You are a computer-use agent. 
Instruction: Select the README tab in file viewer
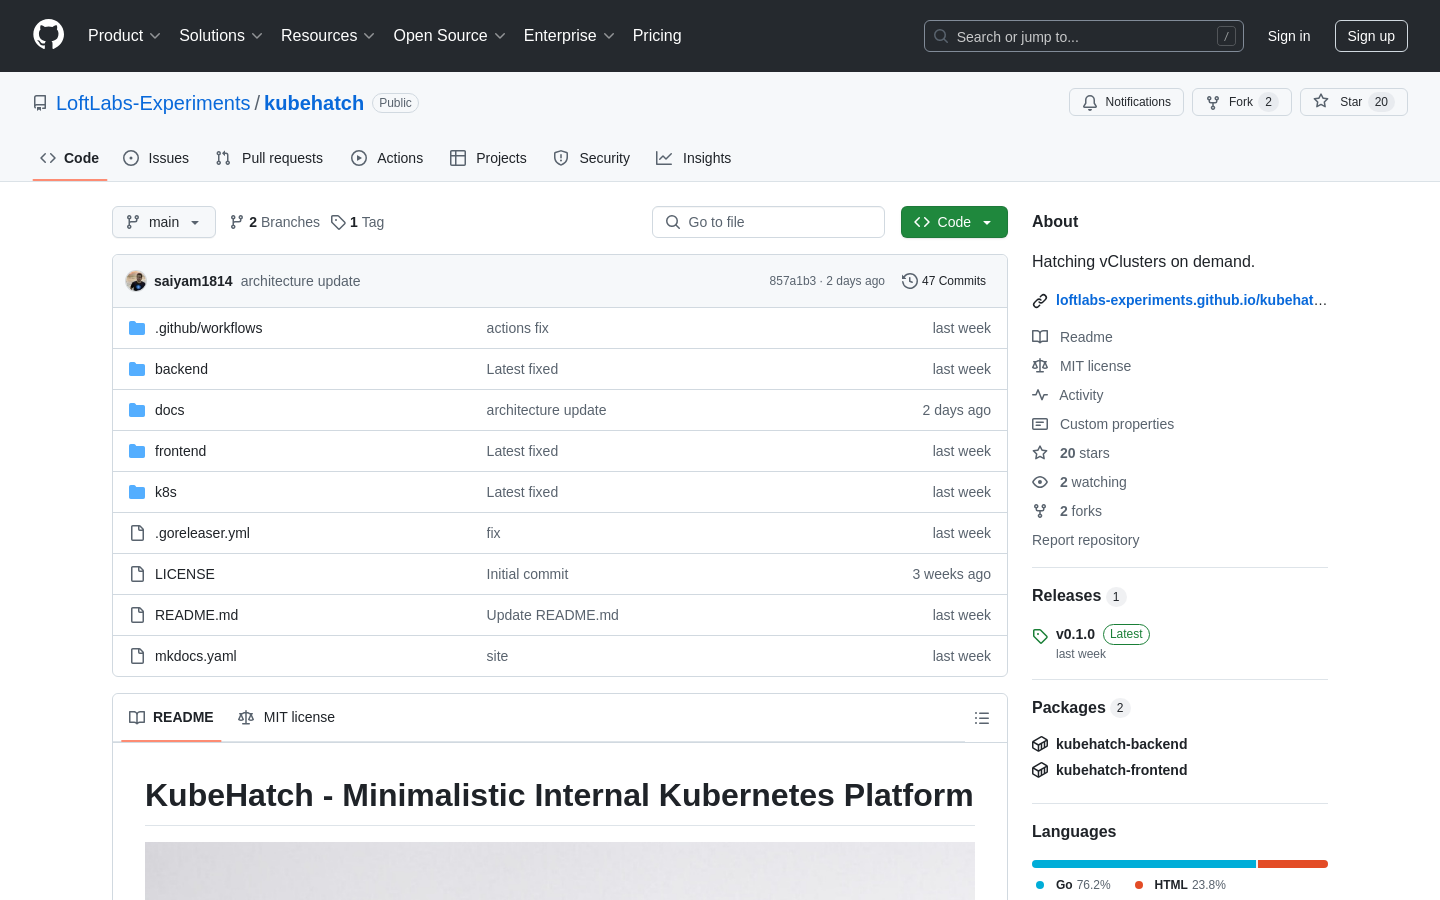(x=171, y=717)
